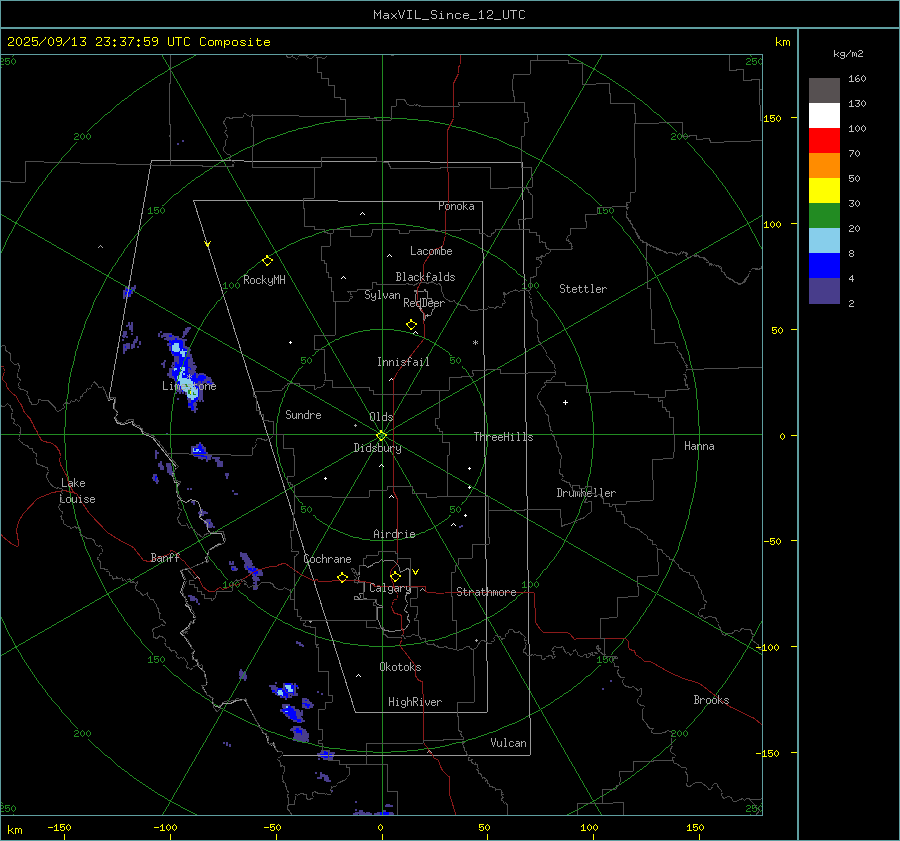Click the white plus marker south of Stettler
Viewport: 900px width, 841px height.
(x=565, y=402)
